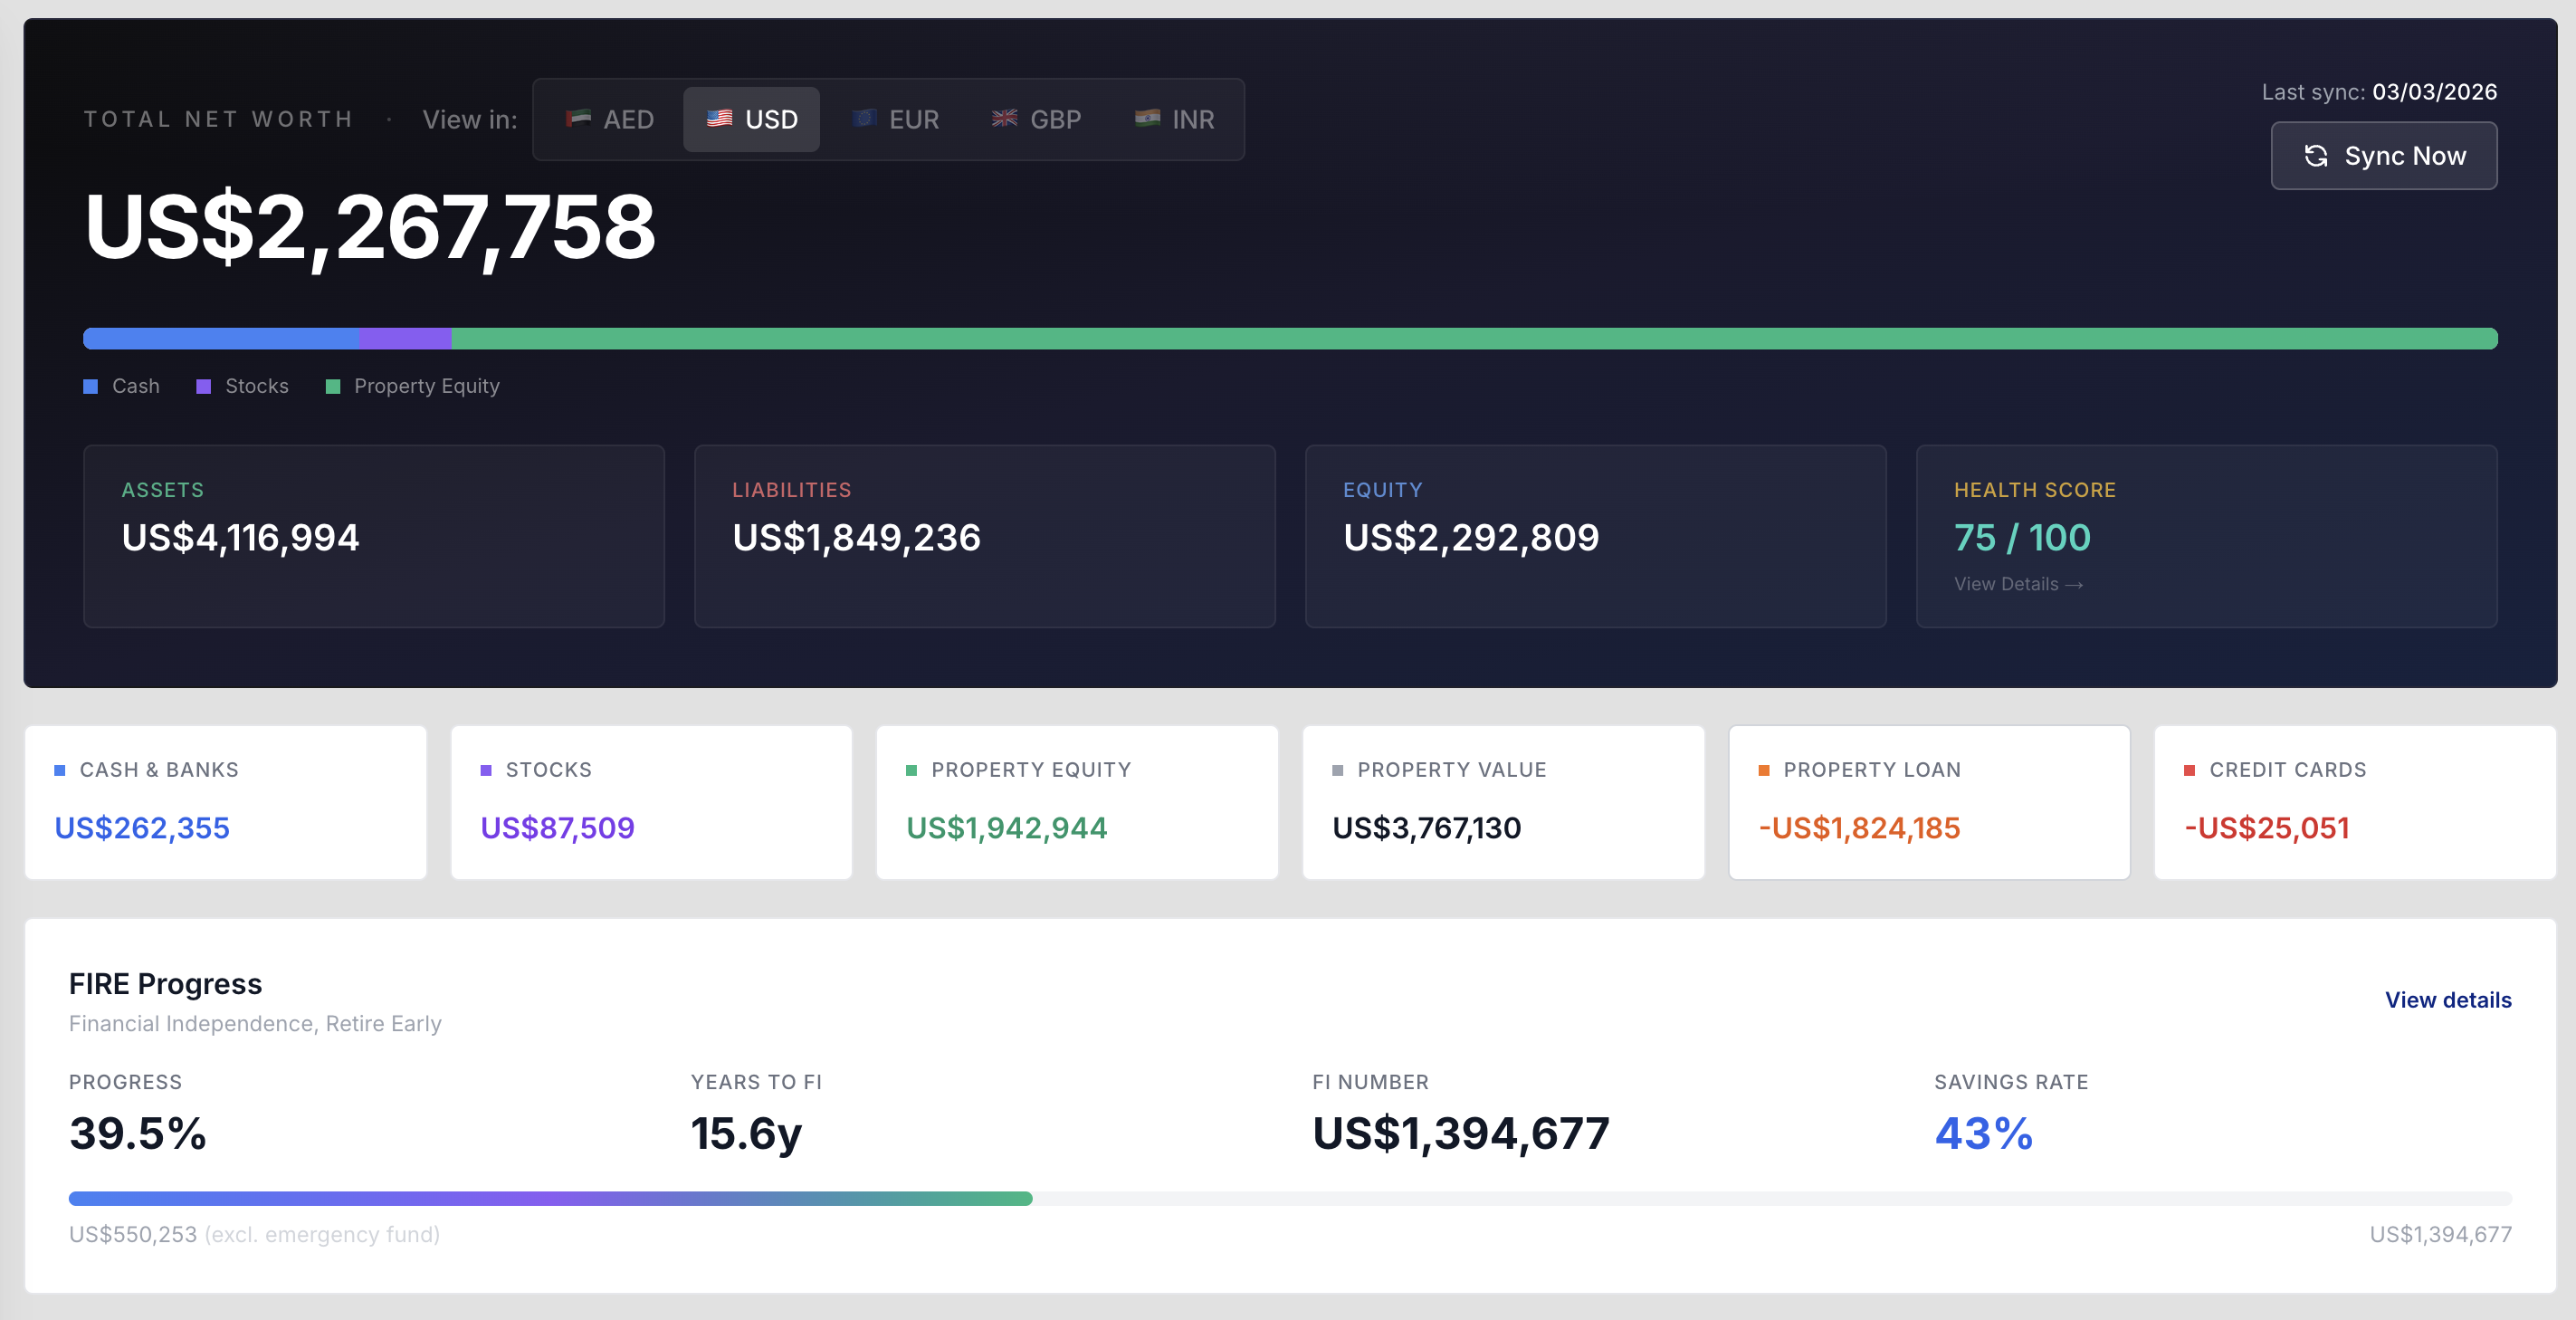This screenshot has height=1320, width=2576.
Task: Toggle the Cash legend item
Action: (x=120, y=386)
